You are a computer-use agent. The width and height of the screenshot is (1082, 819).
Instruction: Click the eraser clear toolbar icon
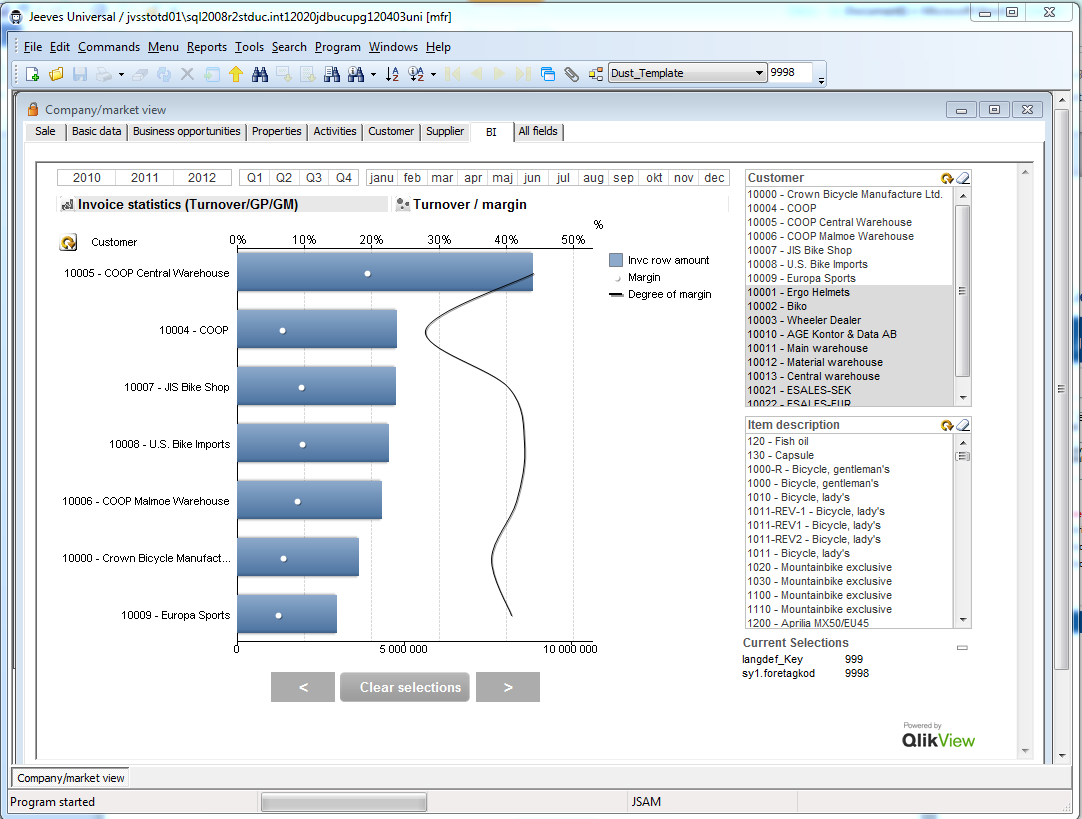click(x=140, y=74)
